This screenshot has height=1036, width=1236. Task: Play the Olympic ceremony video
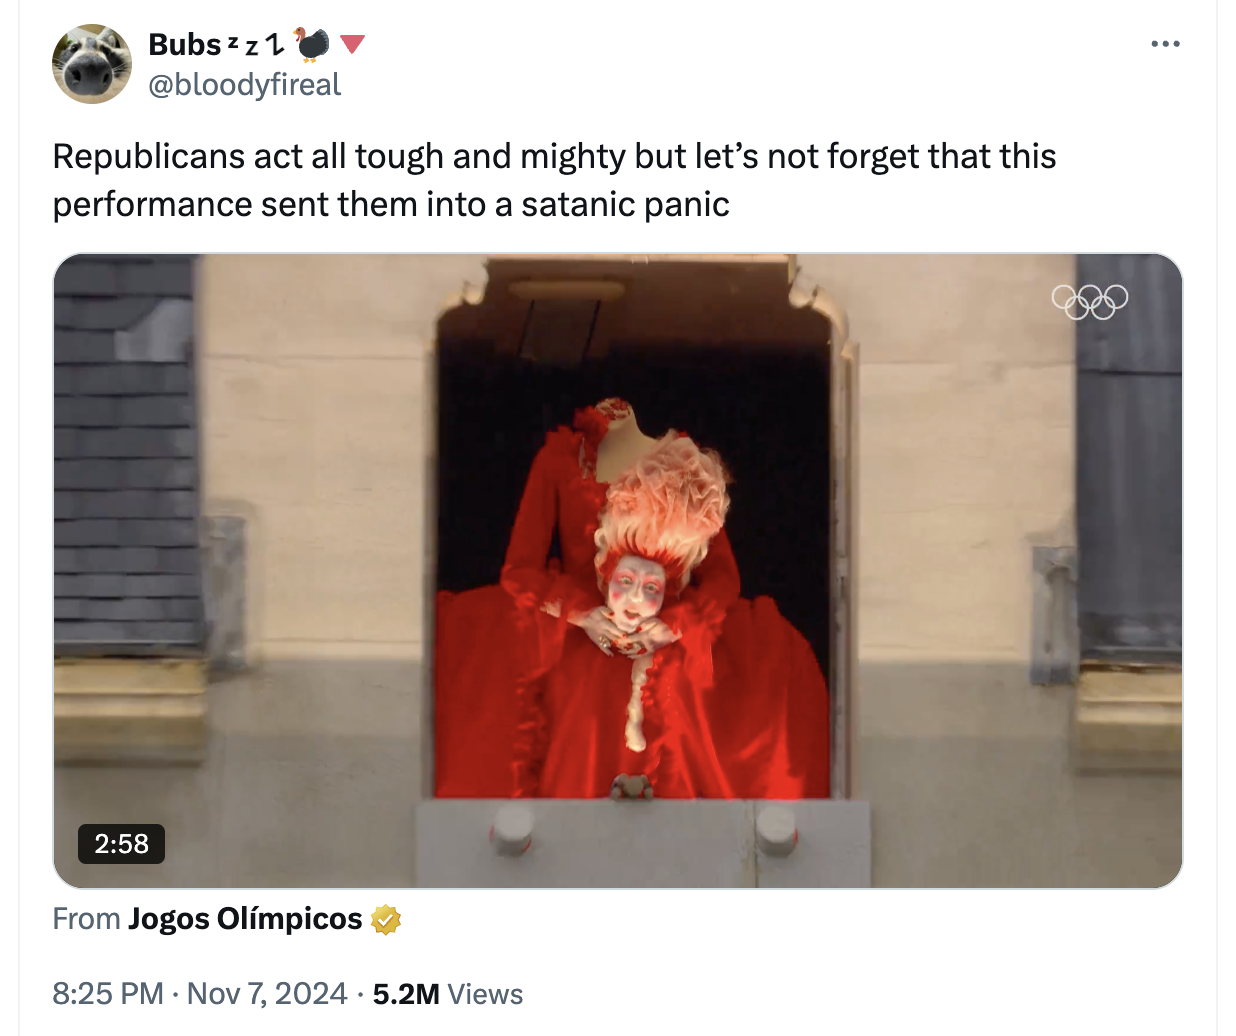tap(618, 571)
